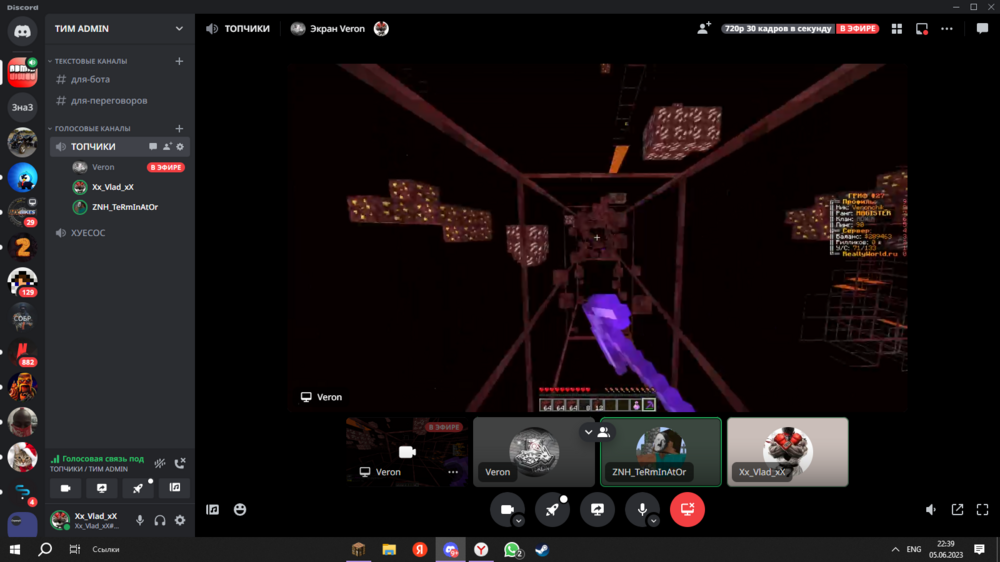The width and height of the screenshot is (1000, 562).
Task: Switch to grid view layout
Action: pyautogui.click(x=897, y=29)
